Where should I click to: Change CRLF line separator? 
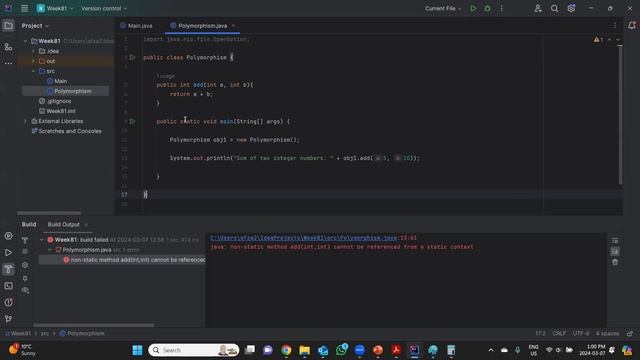click(559, 333)
